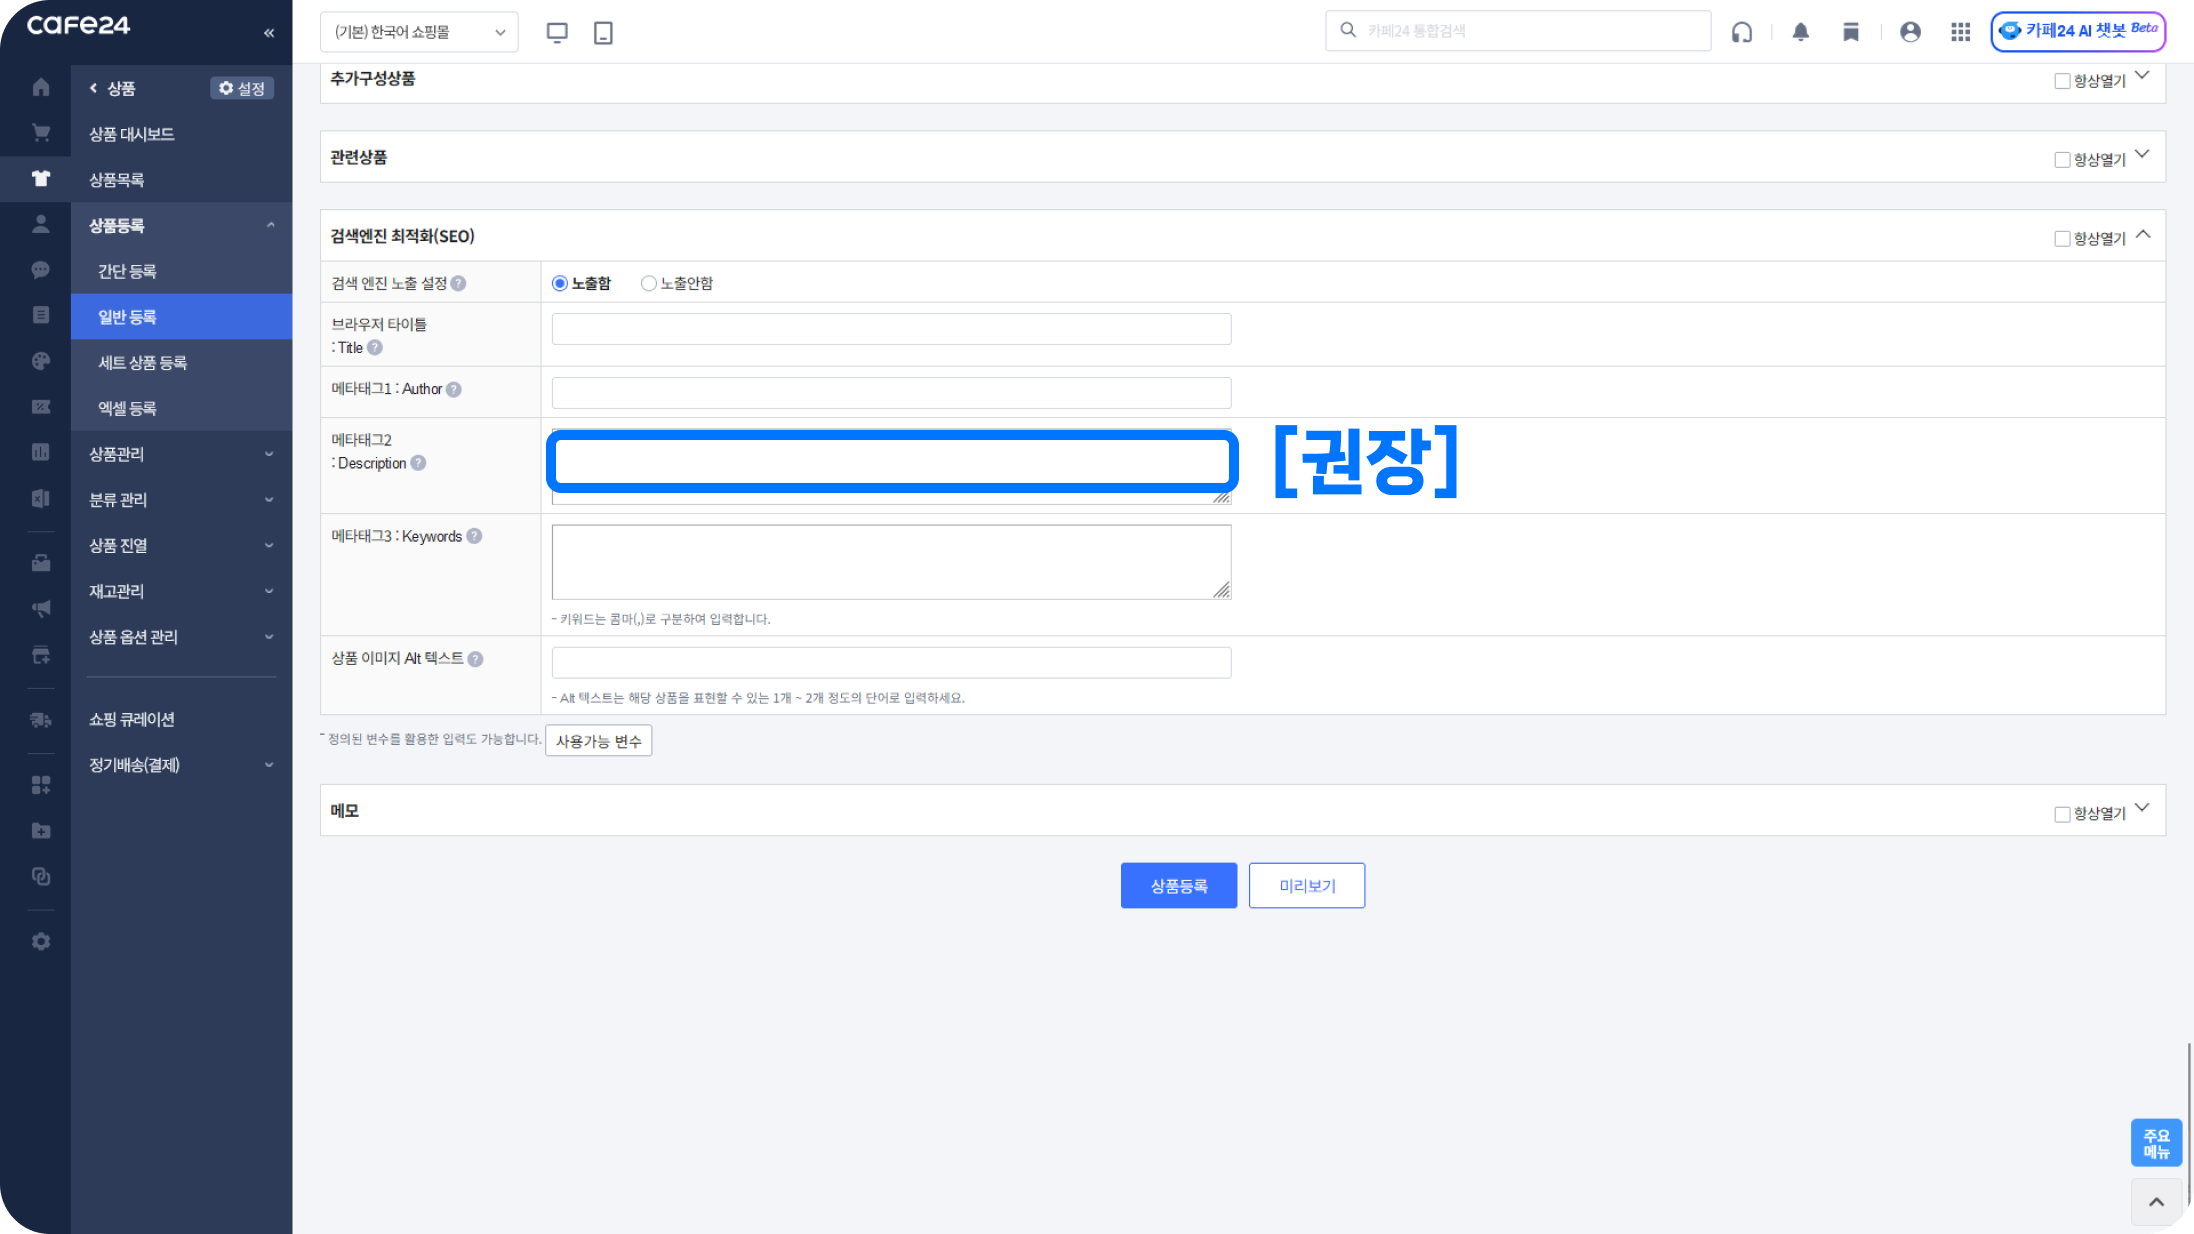Expand the 관련상품 section chevron
The width and height of the screenshot is (2194, 1234).
click(x=2142, y=155)
